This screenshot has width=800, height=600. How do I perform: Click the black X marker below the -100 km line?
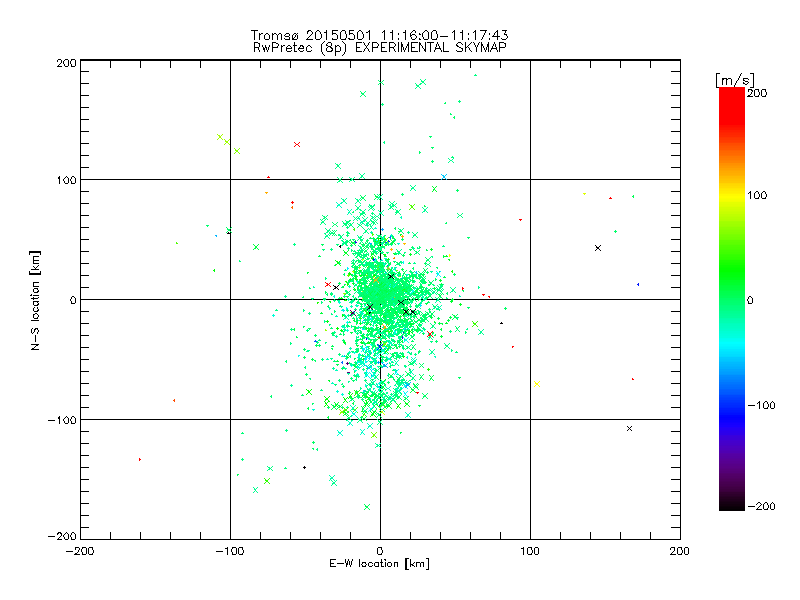pos(629,429)
